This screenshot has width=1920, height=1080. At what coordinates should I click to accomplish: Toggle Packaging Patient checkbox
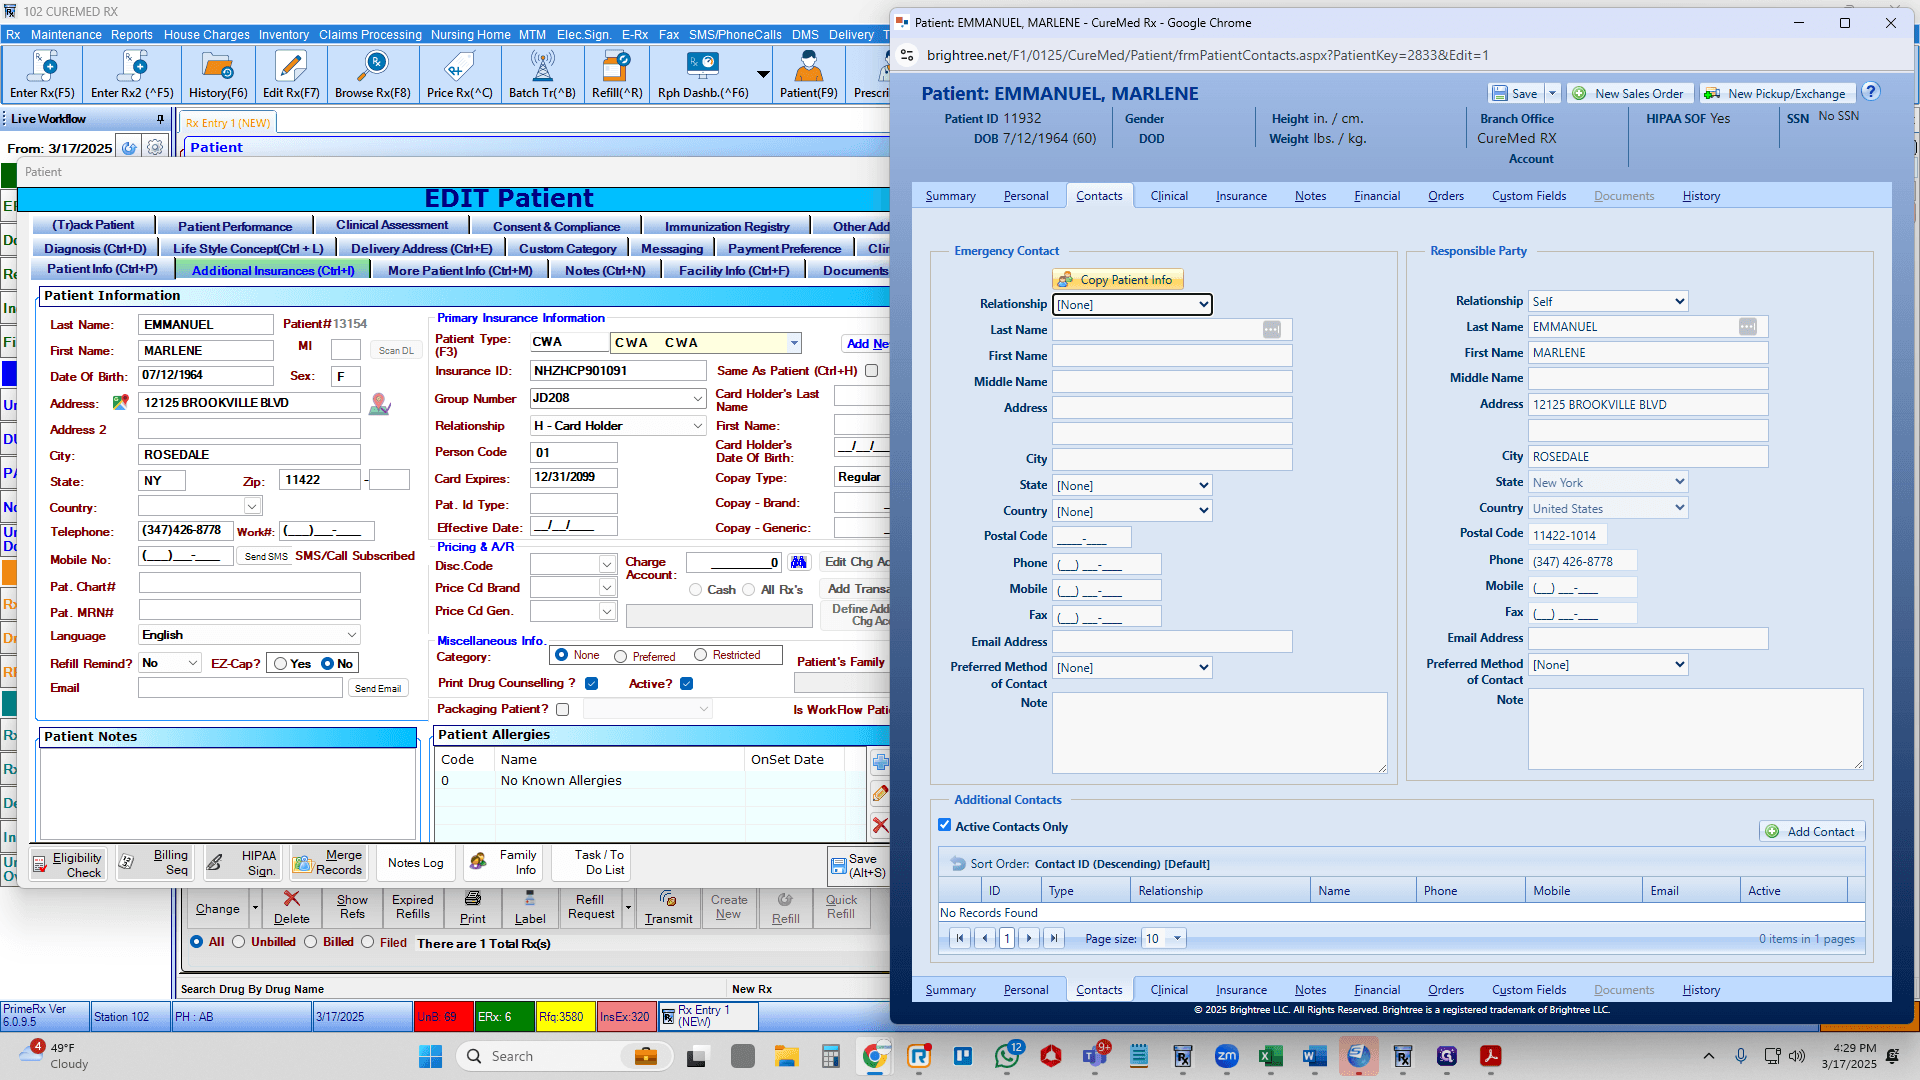[562, 710]
